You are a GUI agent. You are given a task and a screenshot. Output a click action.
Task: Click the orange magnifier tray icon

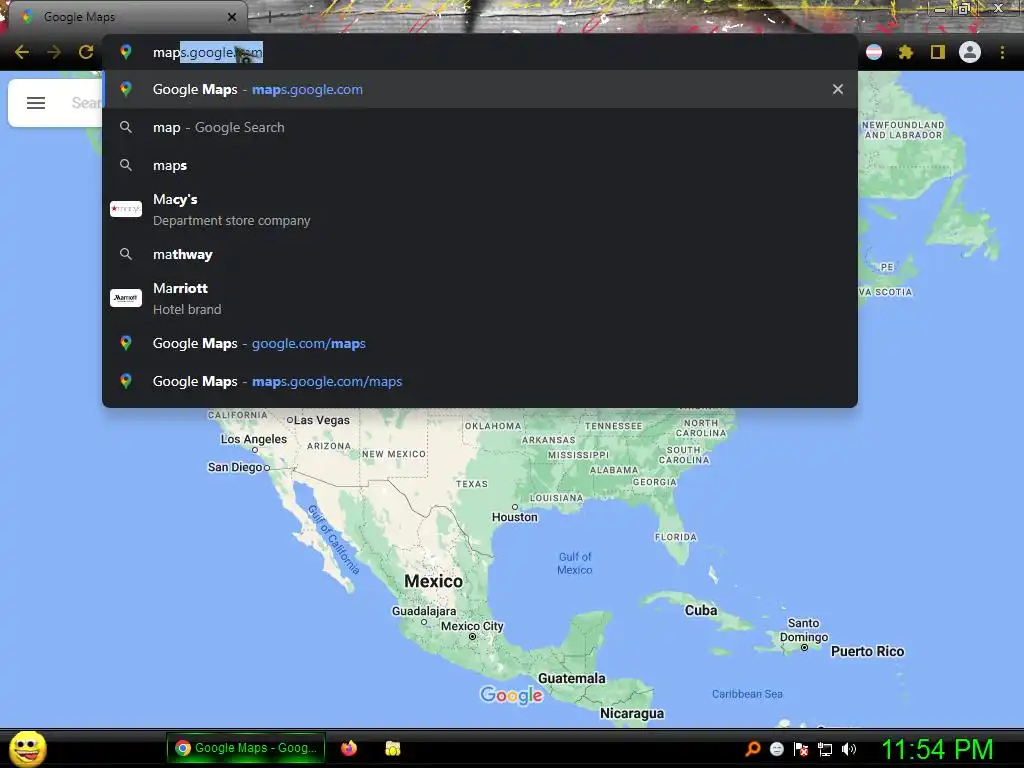(x=752, y=749)
